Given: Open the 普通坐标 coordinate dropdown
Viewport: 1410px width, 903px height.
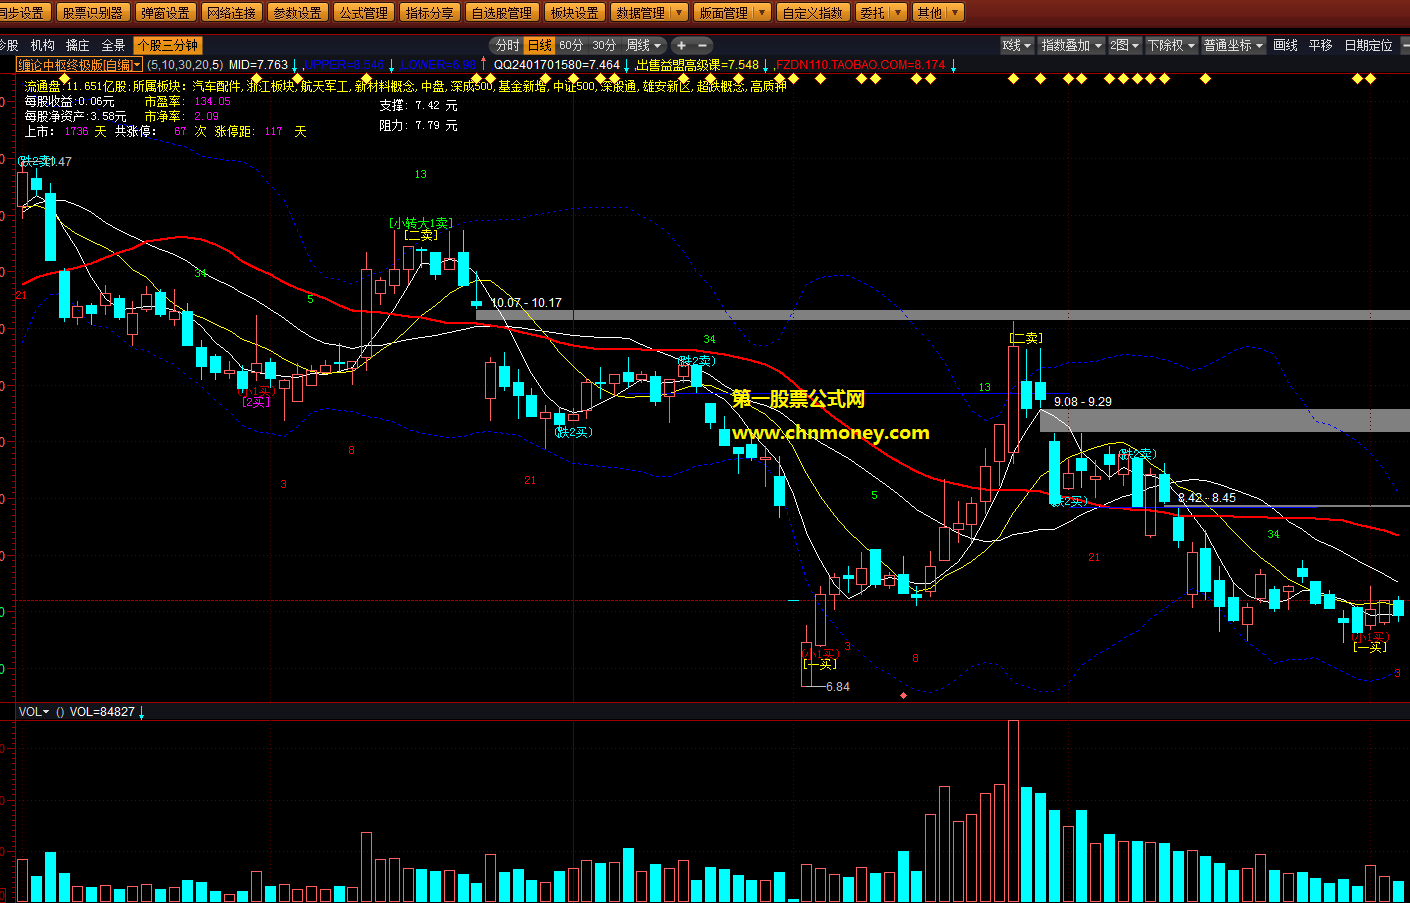Looking at the screenshot, I should click(x=1233, y=45).
